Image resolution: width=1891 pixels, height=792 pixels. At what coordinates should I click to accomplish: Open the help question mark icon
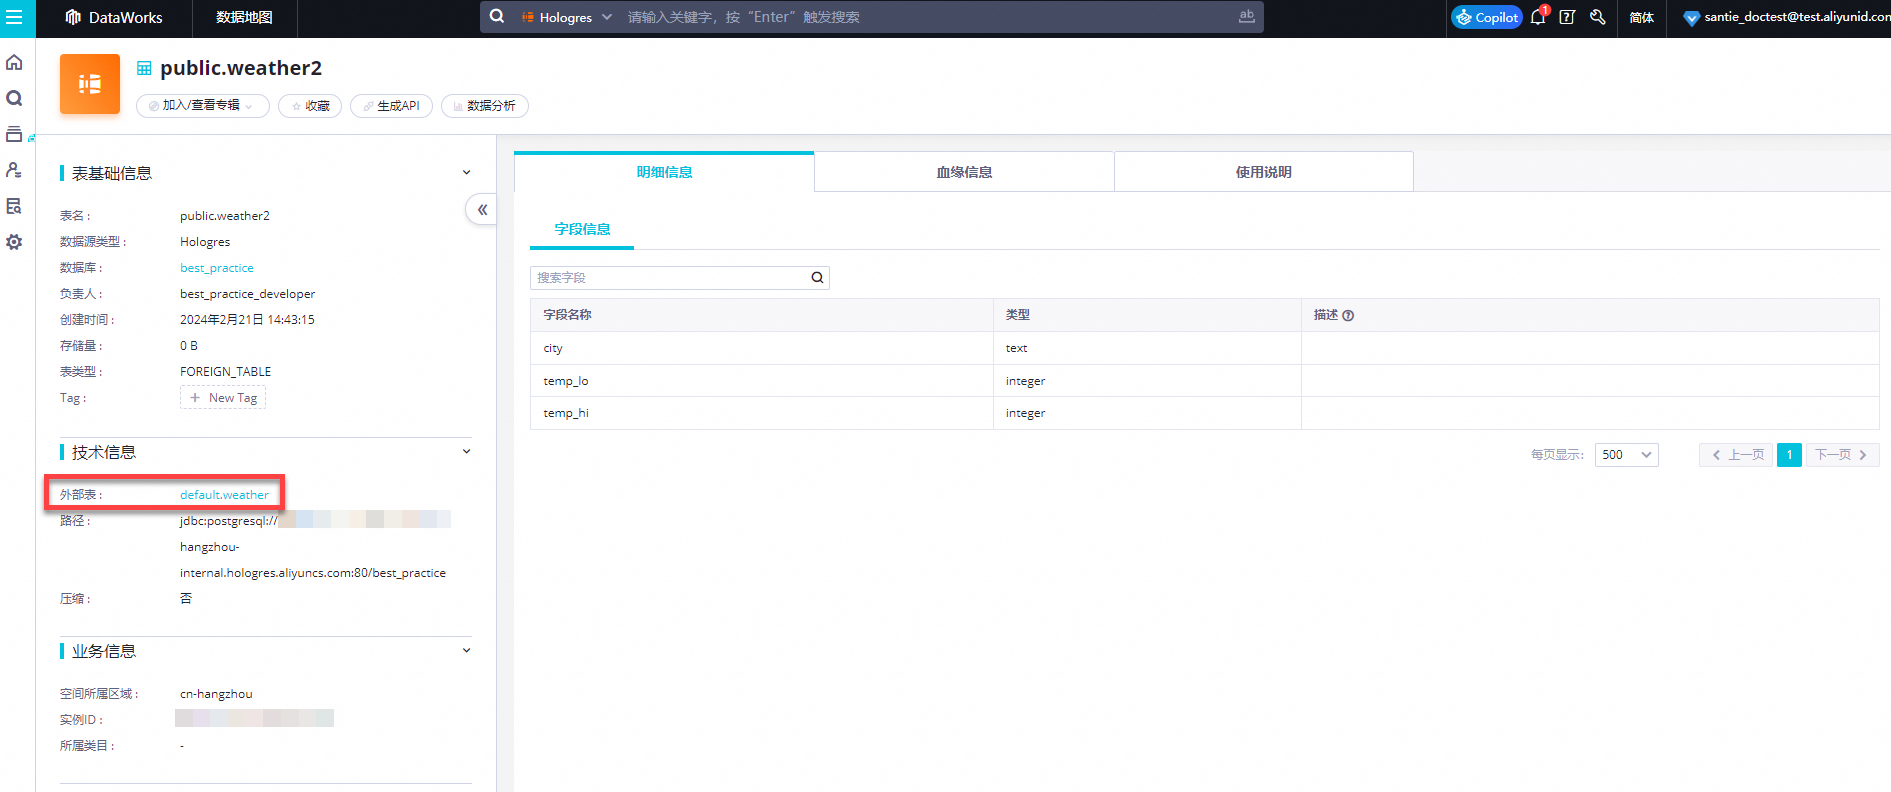(1567, 17)
